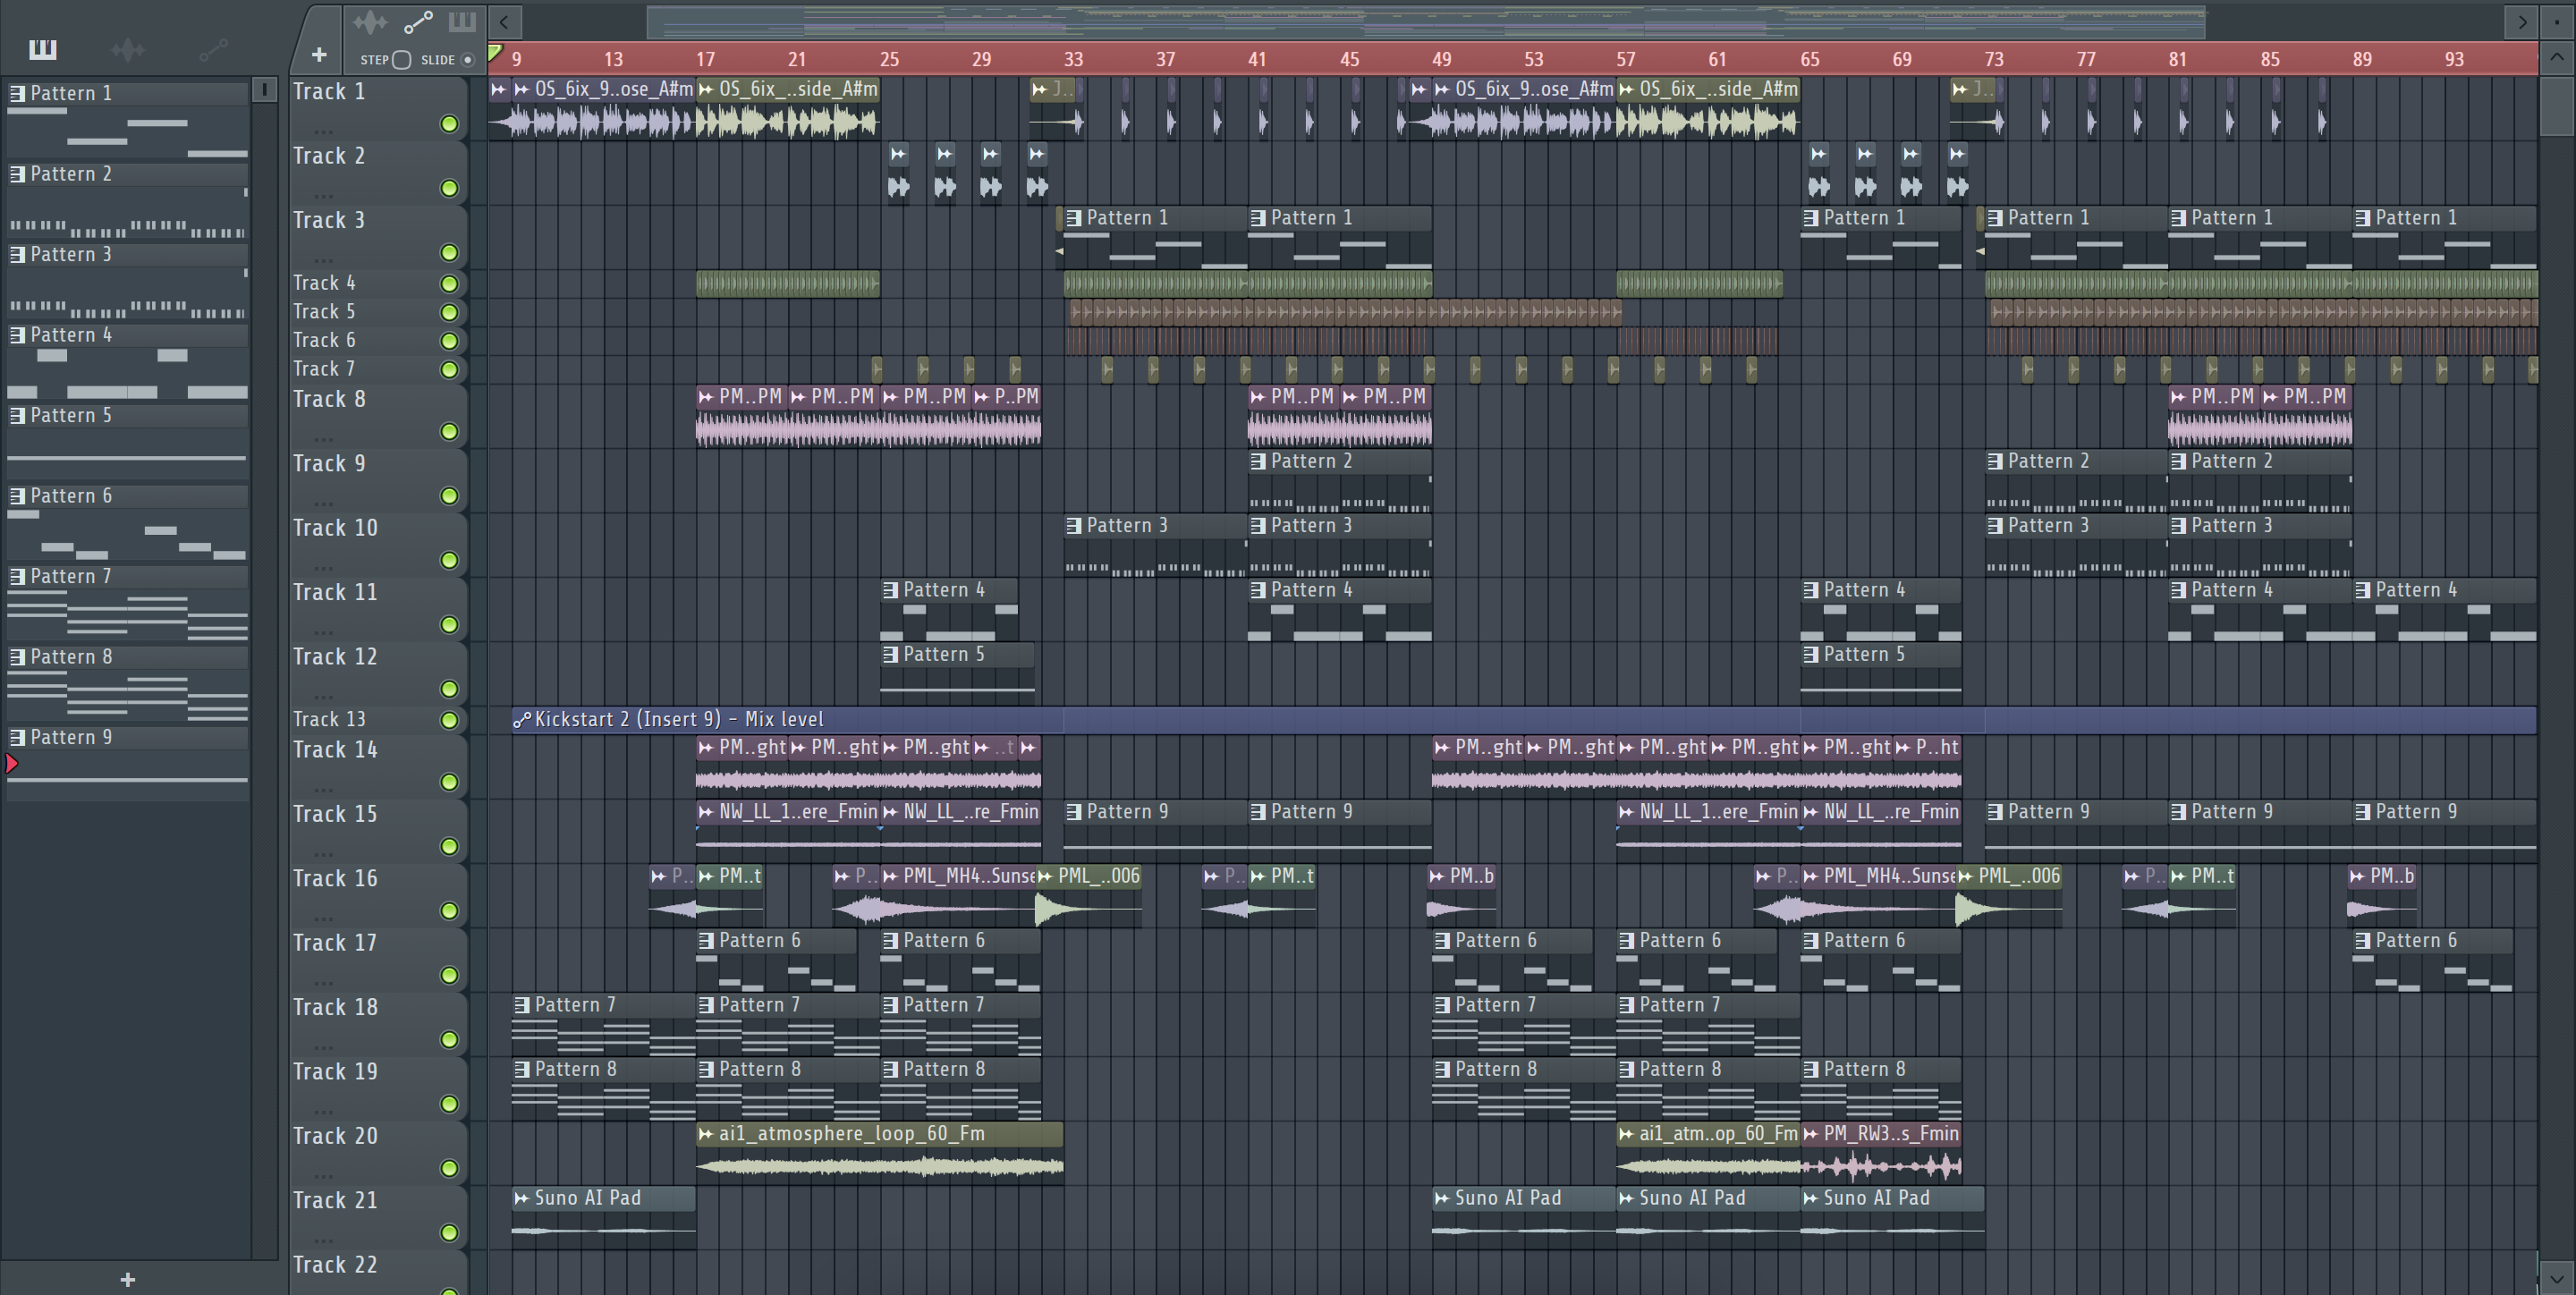Select the piano pattern focus icon in the playlist toolbar
This screenshot has width=2576, height=1295.
[462, 21]
